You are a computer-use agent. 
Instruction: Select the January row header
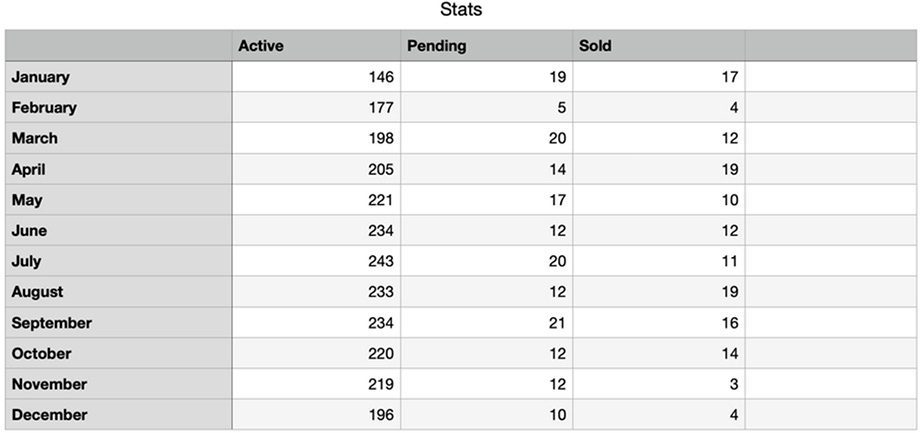click(x=119, y=77)
